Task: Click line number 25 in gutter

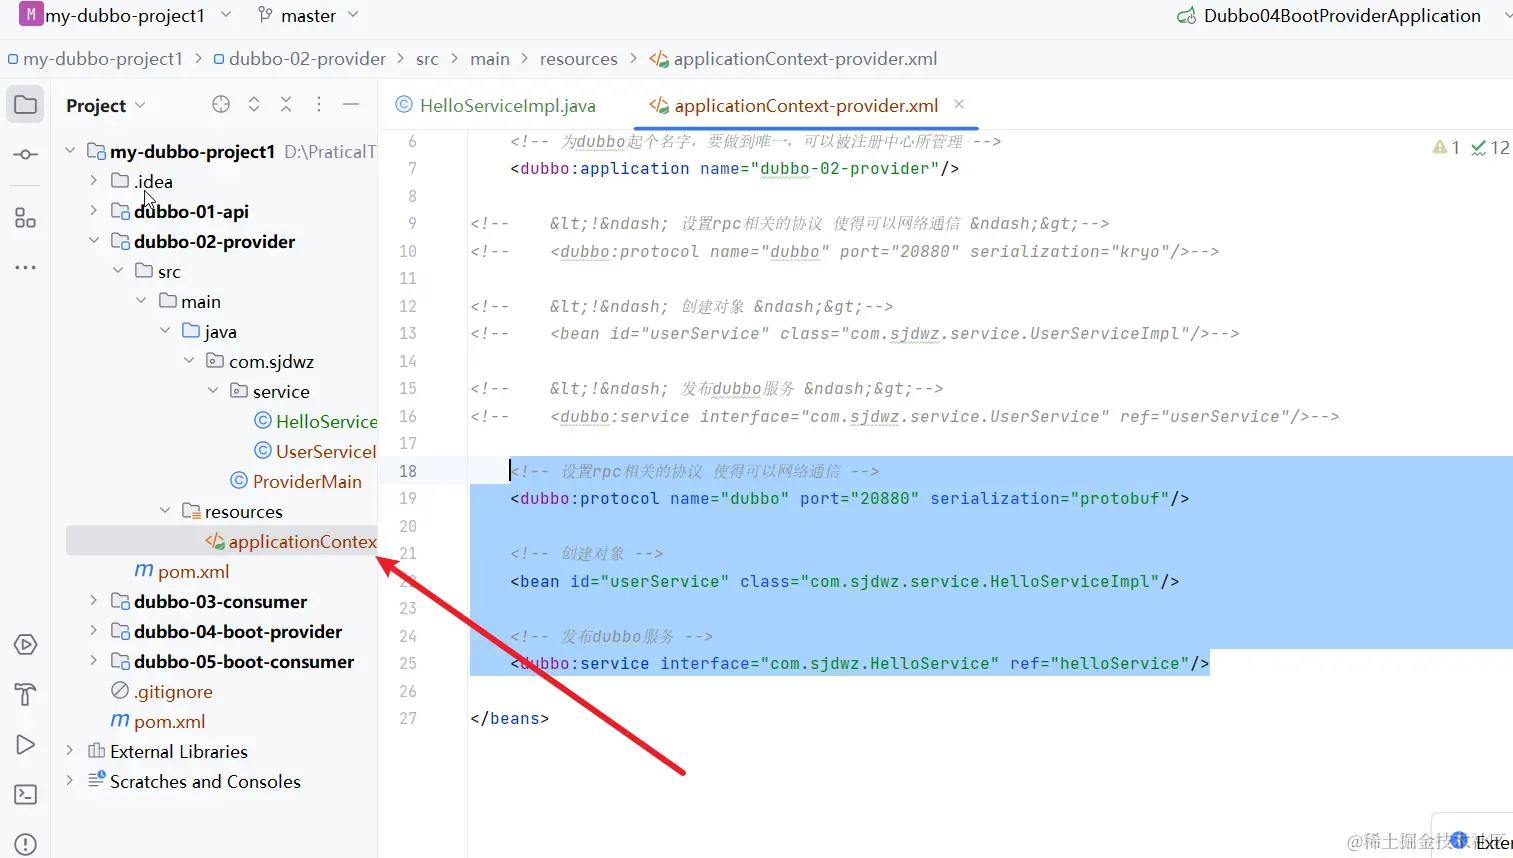Action: click(x=408, y=663)
